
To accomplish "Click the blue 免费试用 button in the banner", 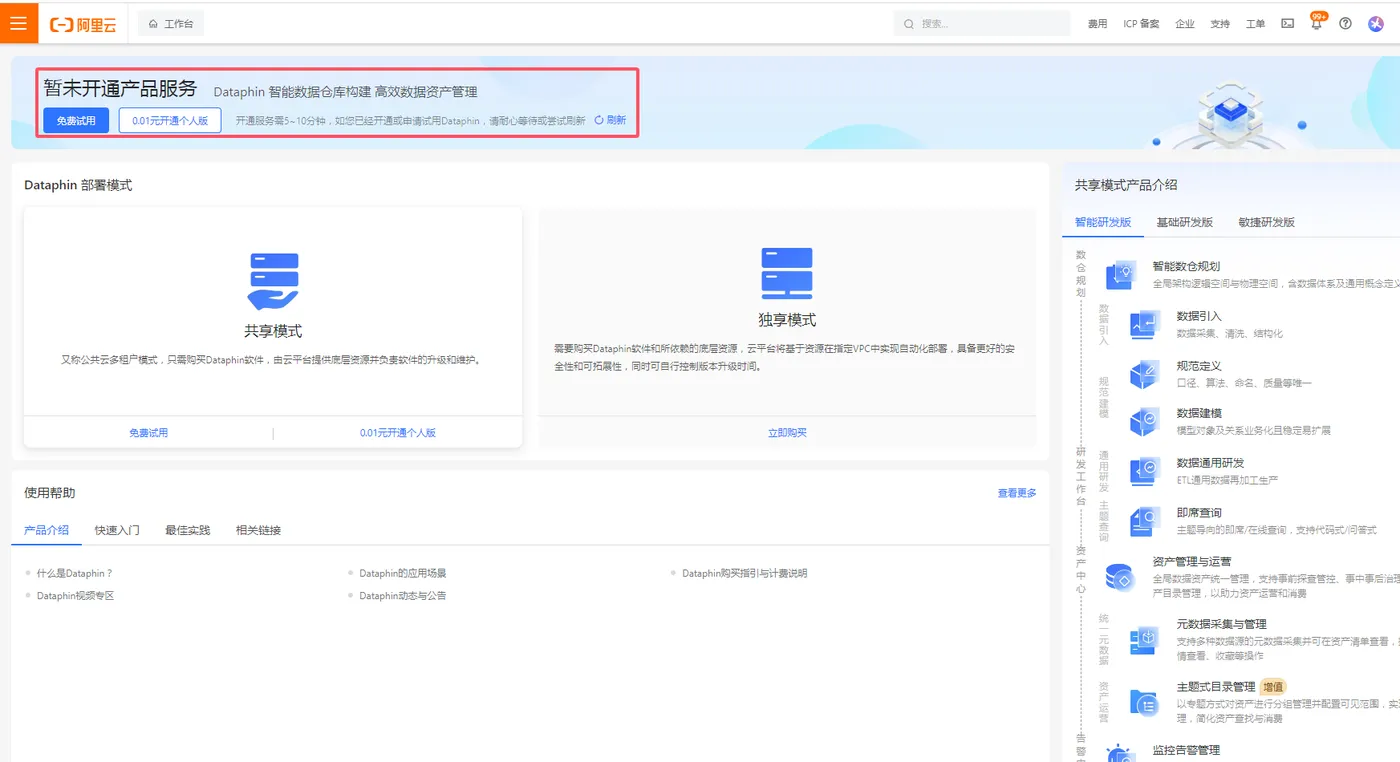I will [x=76, y=120].
